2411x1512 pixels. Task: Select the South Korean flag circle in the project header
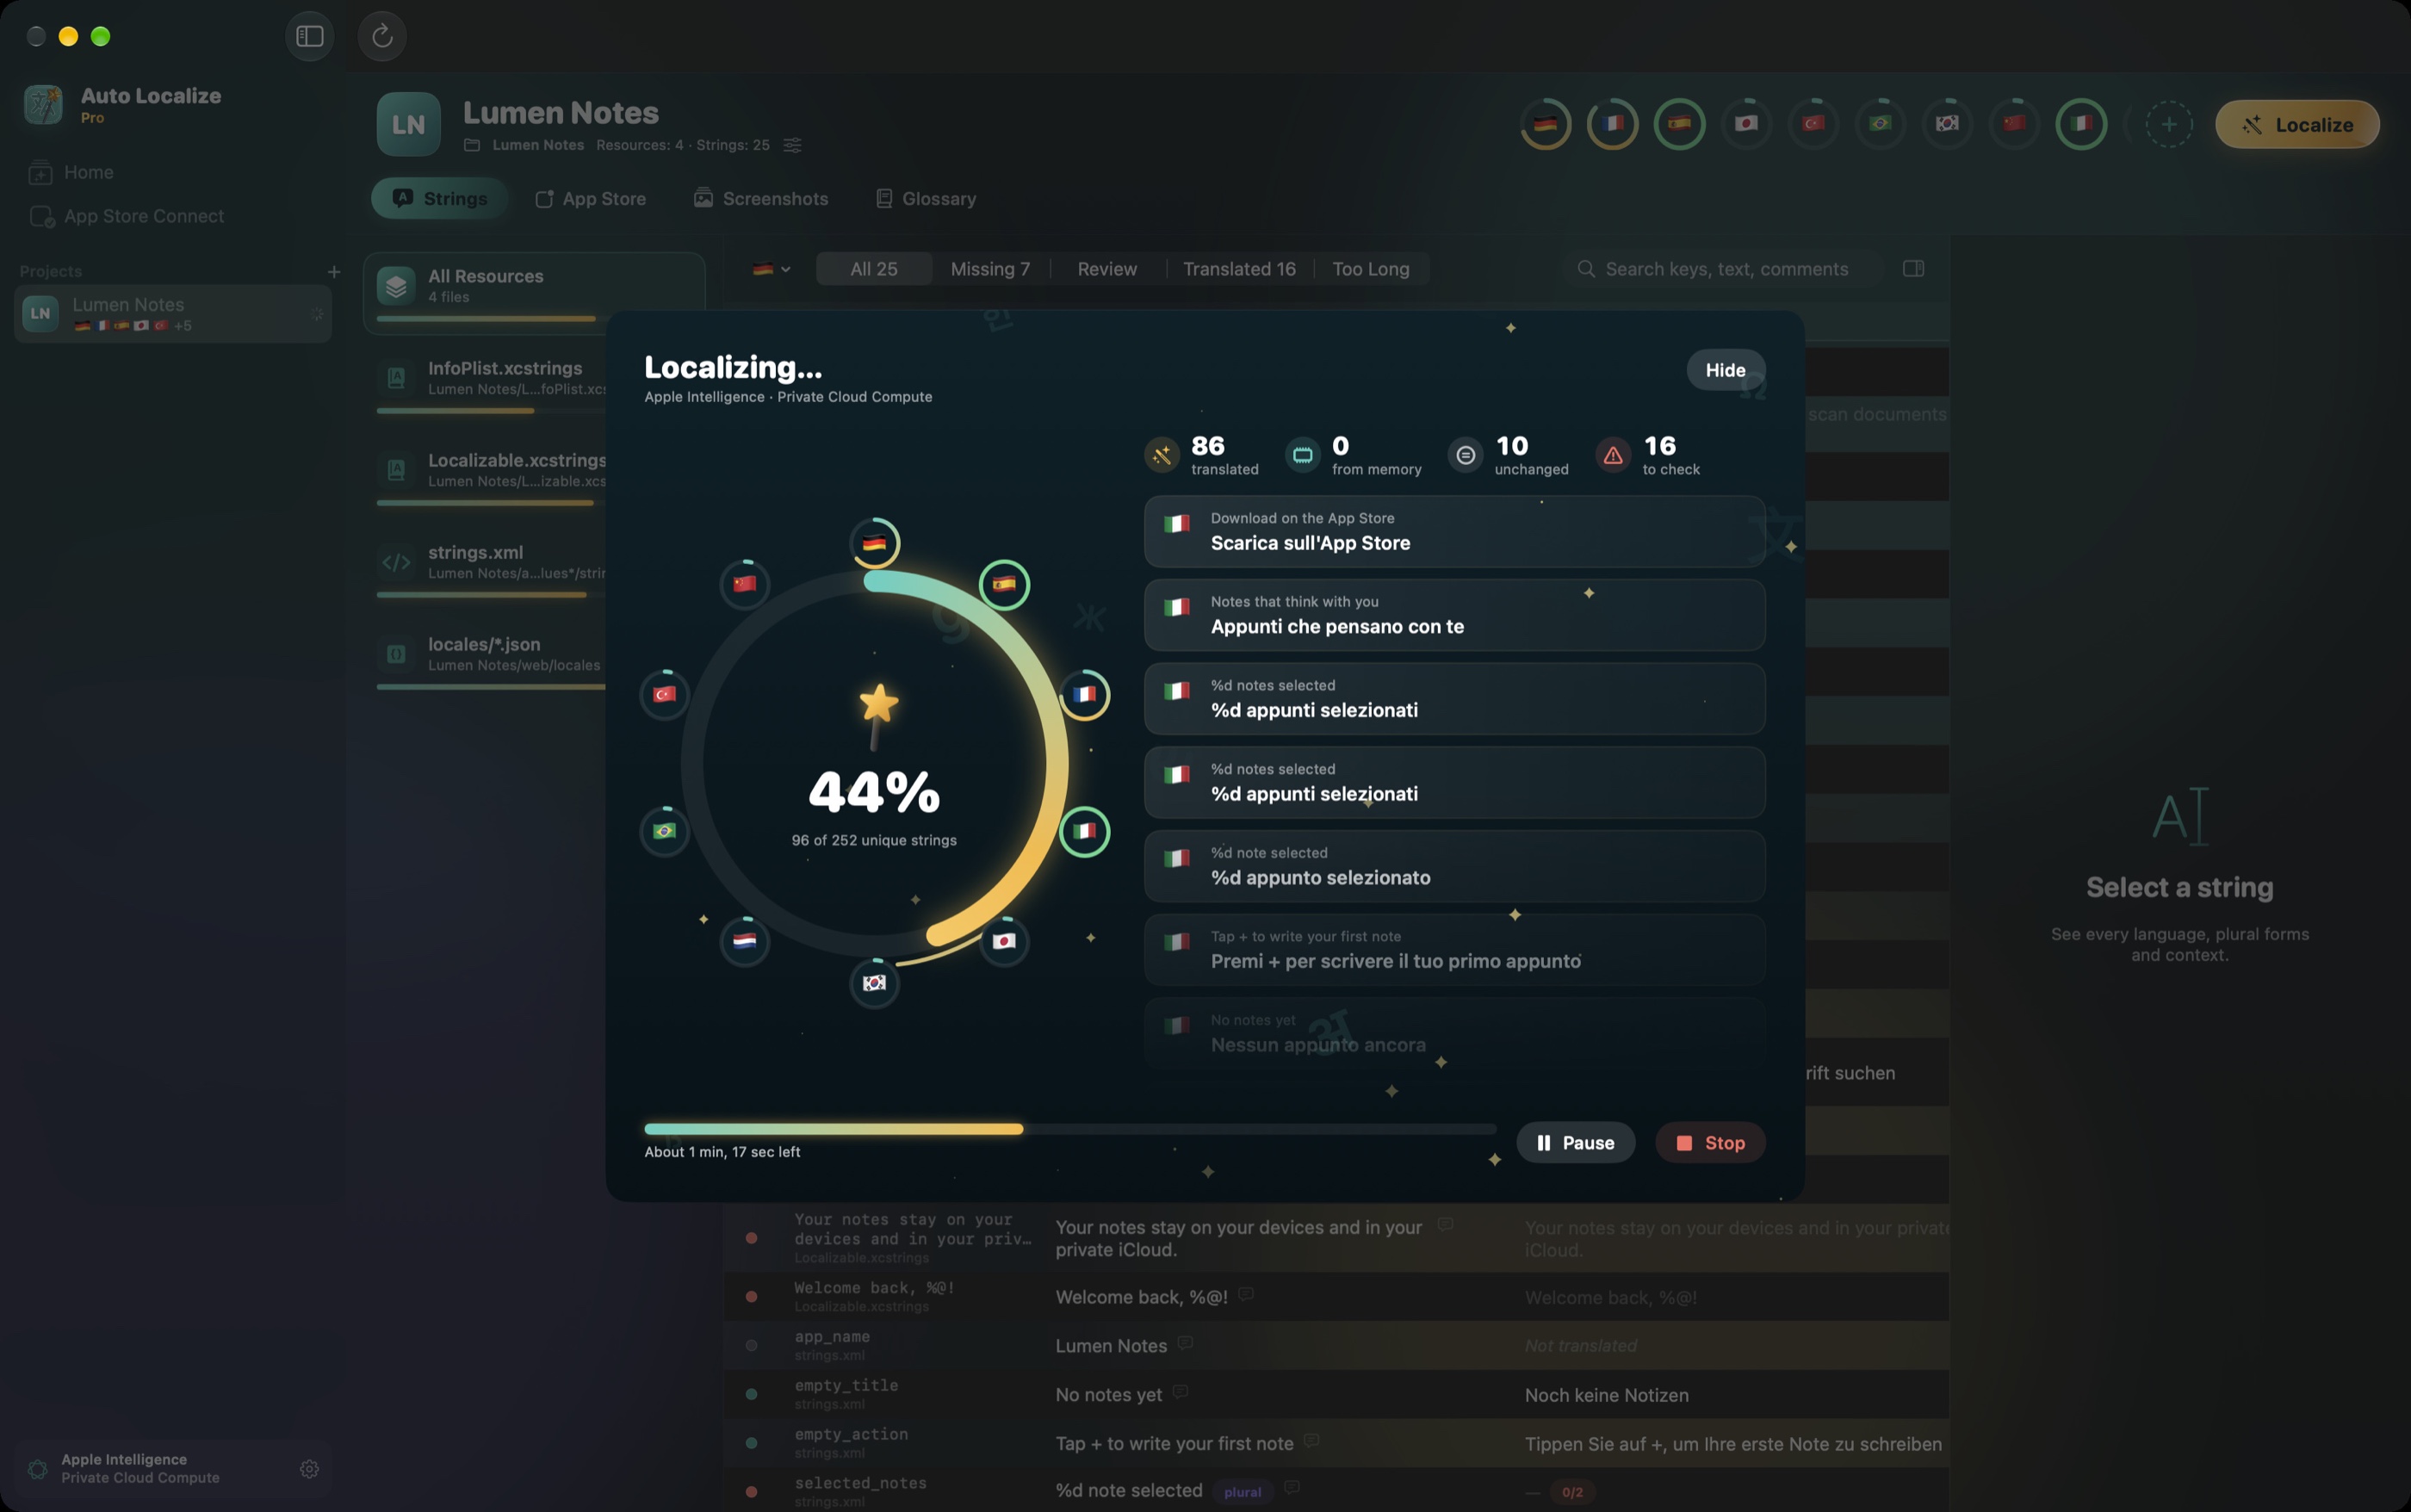[x=1946, y=124]
